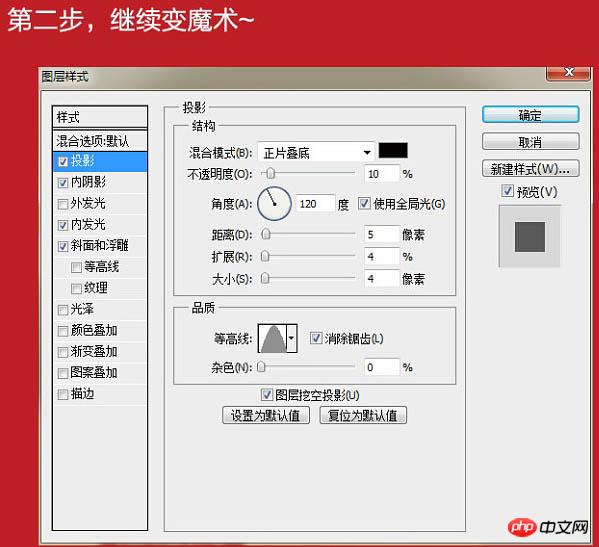Expand the 等高线 contour picker arrow
This screenshot has width=599, height=547.
[x=291, y=338]
